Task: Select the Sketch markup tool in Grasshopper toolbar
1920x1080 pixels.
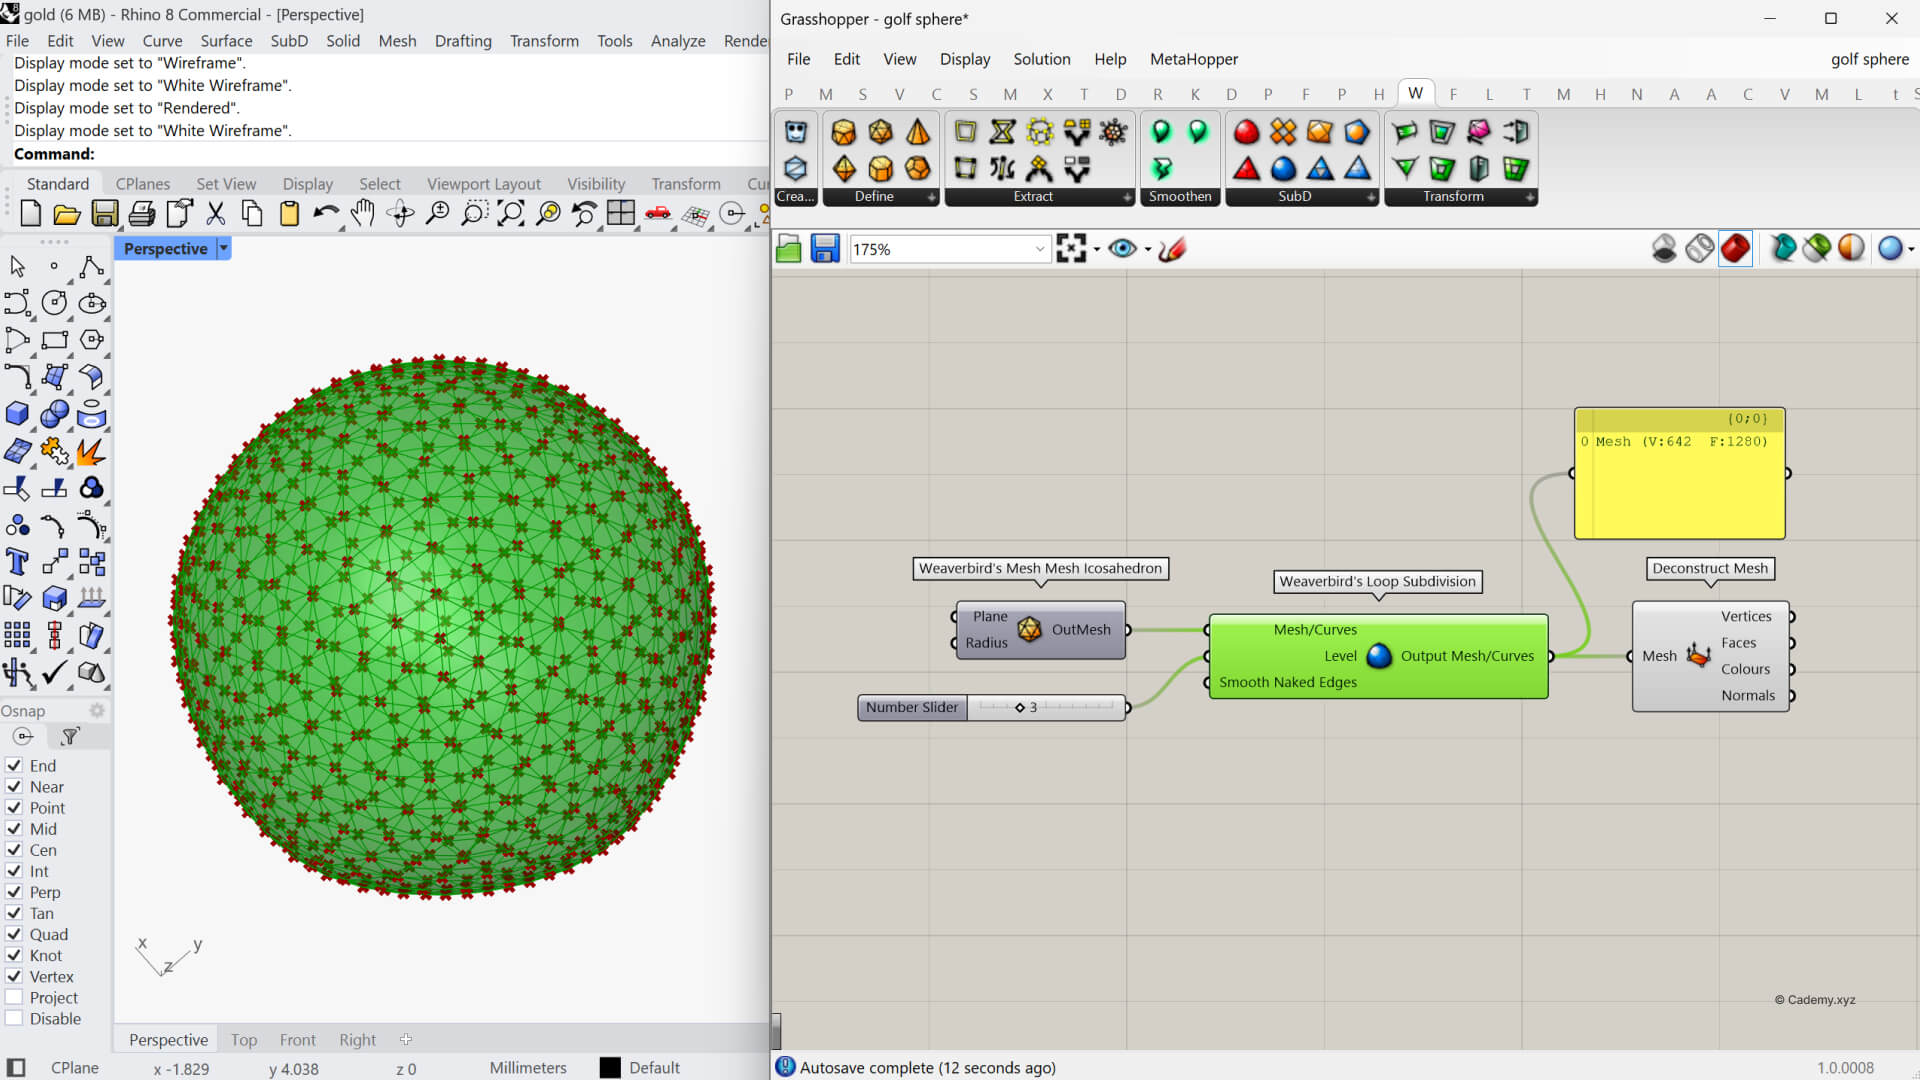Action: (1172, 248)
